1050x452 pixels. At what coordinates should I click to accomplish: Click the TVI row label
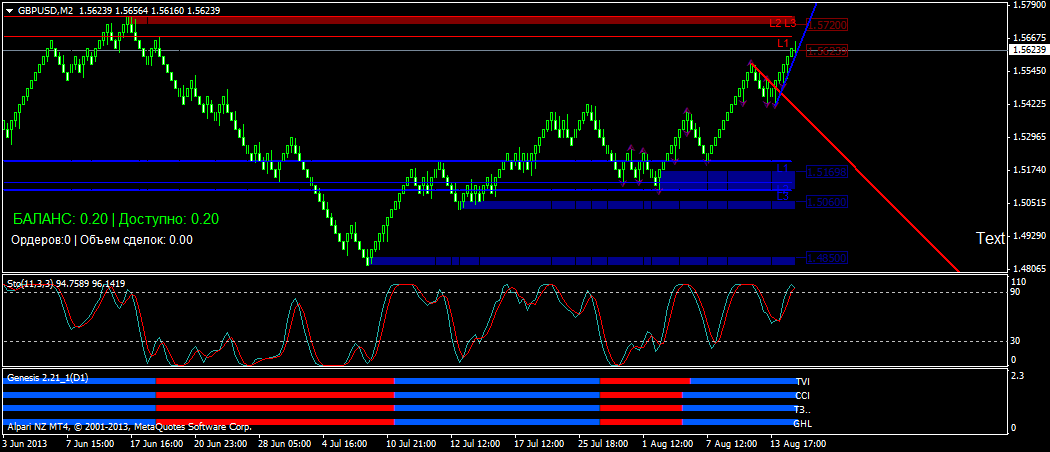tap(803, 382)
